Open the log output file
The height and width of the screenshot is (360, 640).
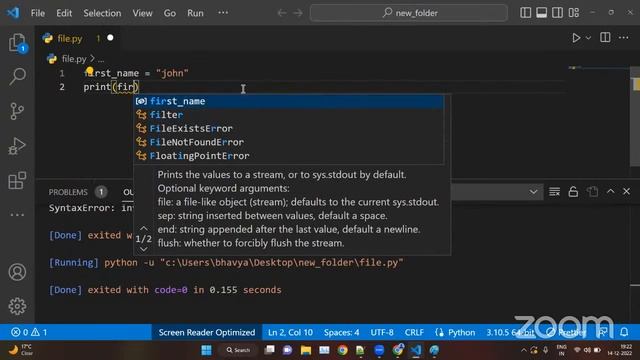pyautogui.click(x=592, y=192)
